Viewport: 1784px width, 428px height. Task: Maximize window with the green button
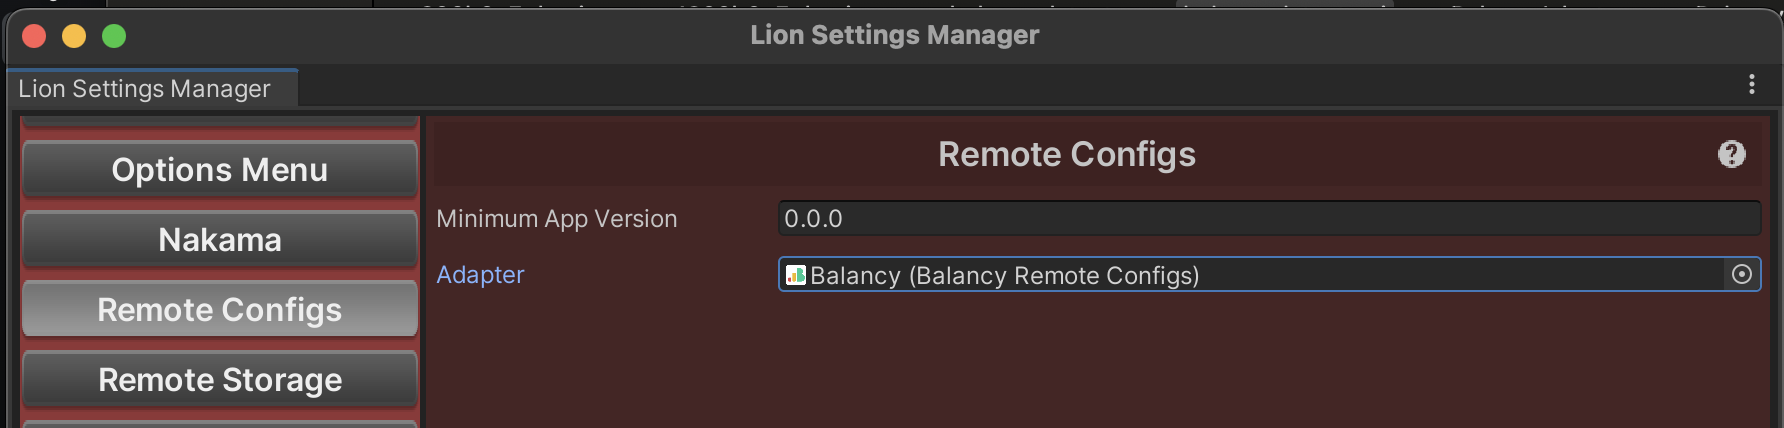click(x=114, y=36)
